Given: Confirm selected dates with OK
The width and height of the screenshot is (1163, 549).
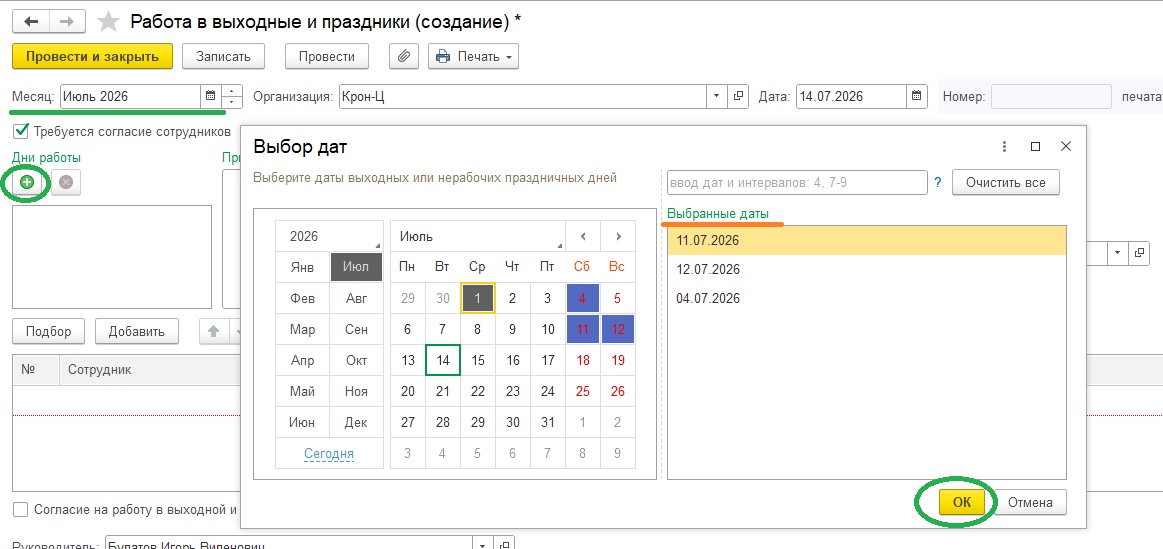Looking at the screenshot, I should [961, 502].
